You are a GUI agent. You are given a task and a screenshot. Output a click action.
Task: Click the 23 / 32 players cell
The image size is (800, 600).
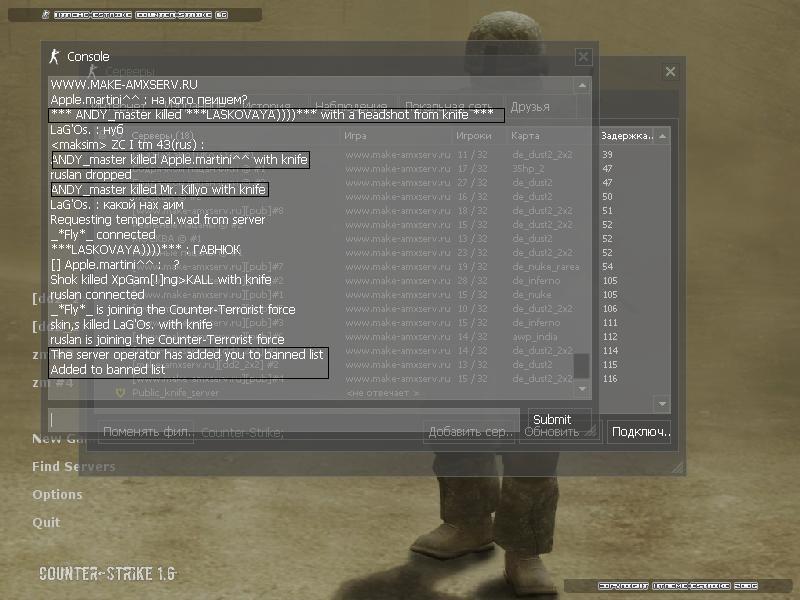click(x=472, y=253)
